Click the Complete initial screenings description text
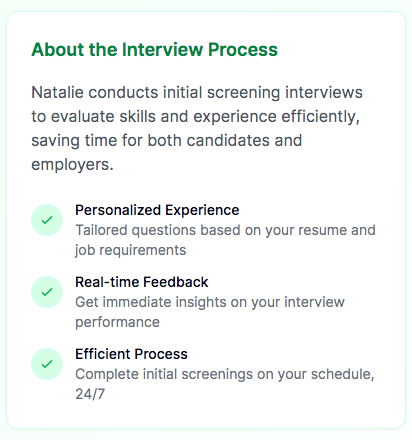Viewport: 412px width, 440px height. 225,384
